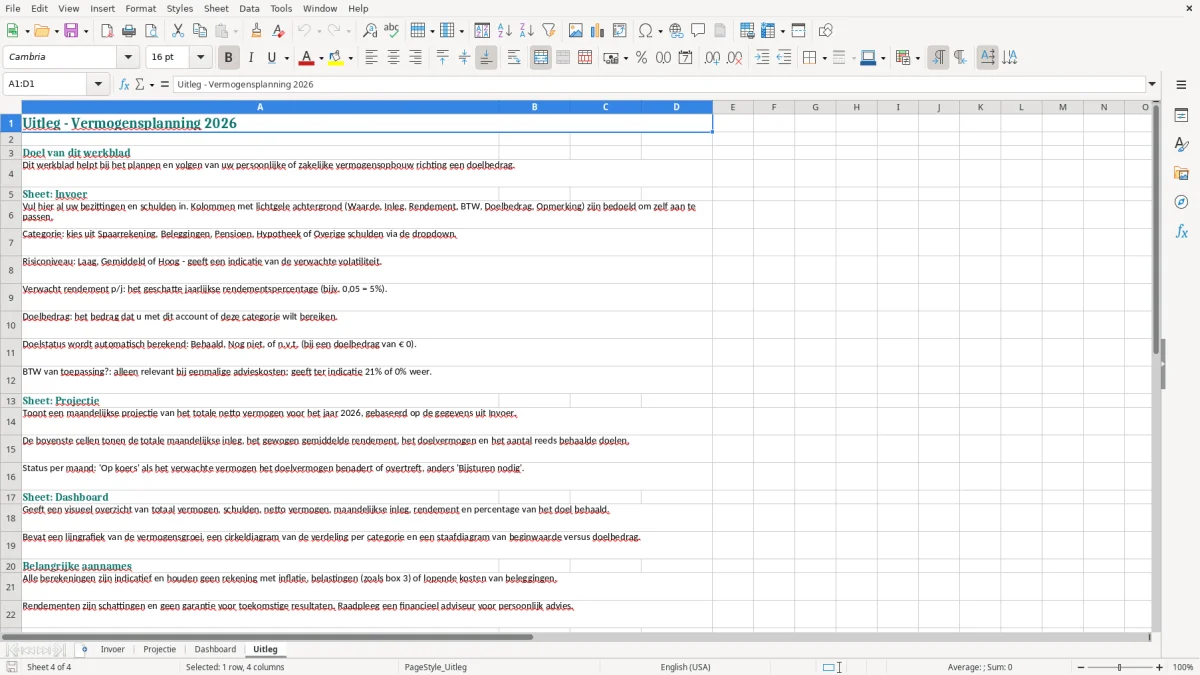Screen dimensions: 1200x675
Task: Click the Insert Hyperlink icon
Action: (x=676, y=31)
